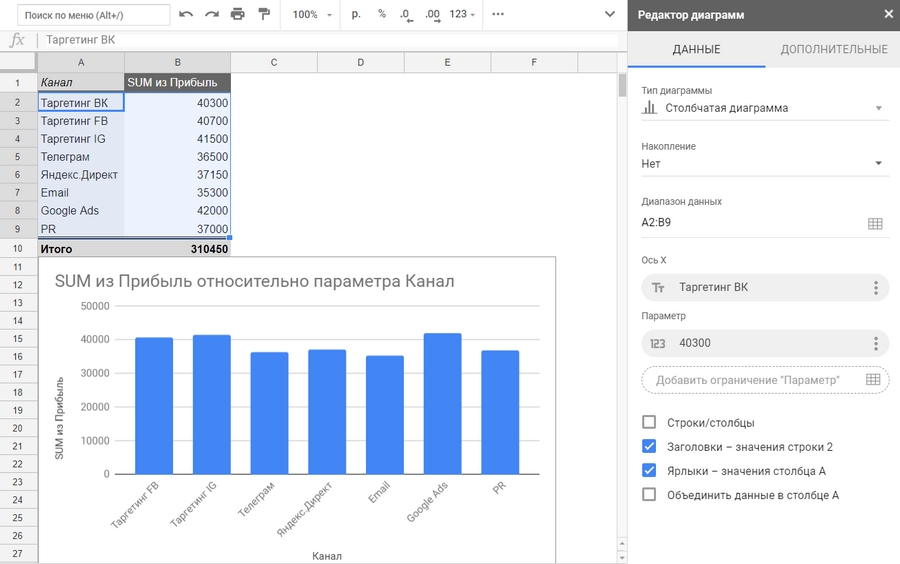Viewport: 900px width, 564px height.
Task: Click the increase decimal places icon
Action: [x=432, y=15]
